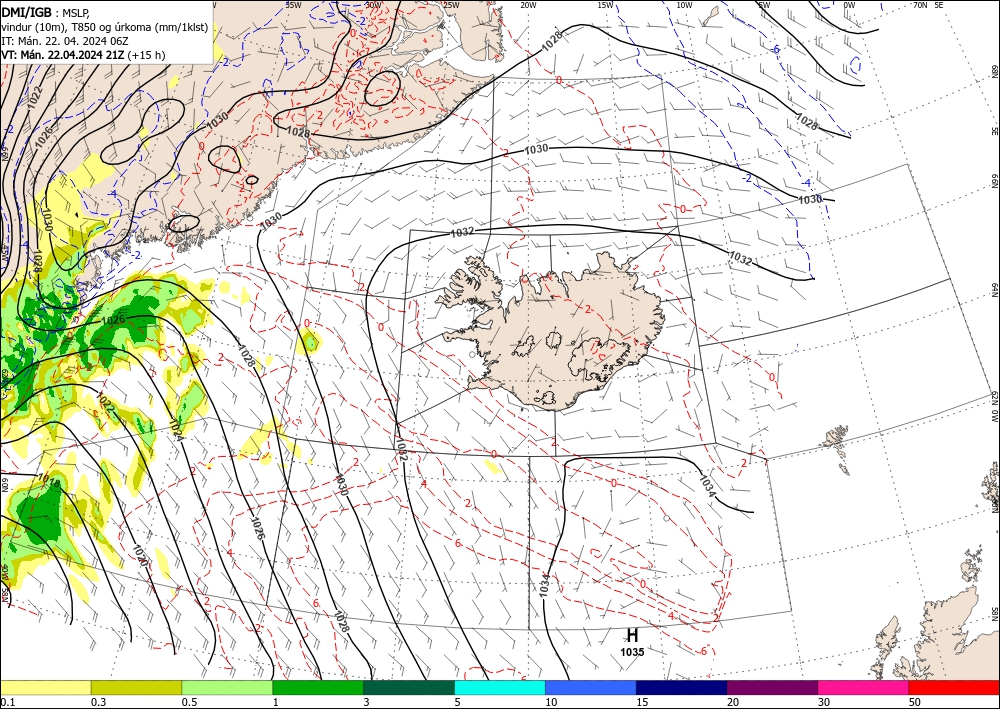Click the 'H' high pressure marker
1000x709 pixels.
(632, 636)
